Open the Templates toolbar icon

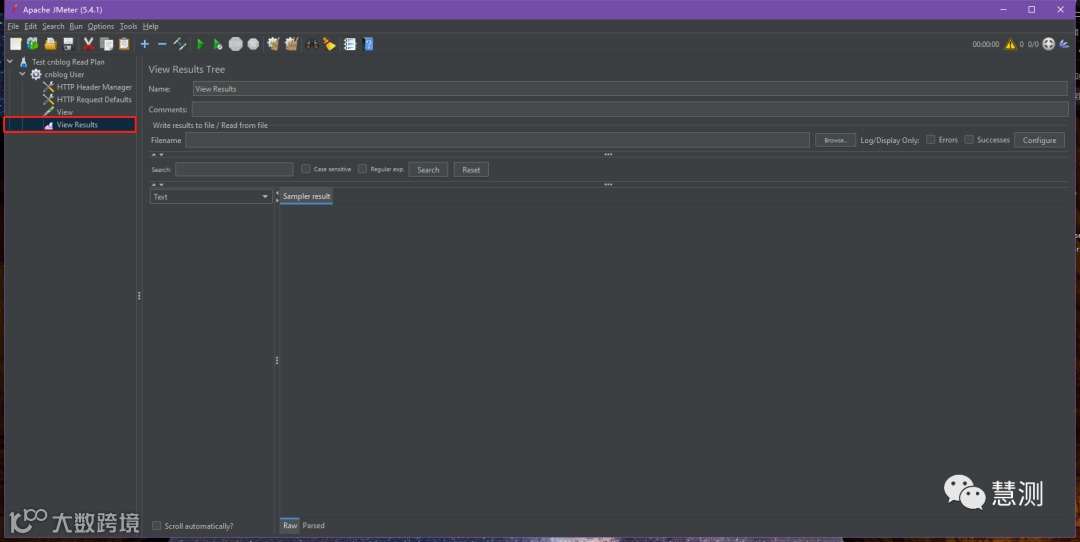click(32, 44)
